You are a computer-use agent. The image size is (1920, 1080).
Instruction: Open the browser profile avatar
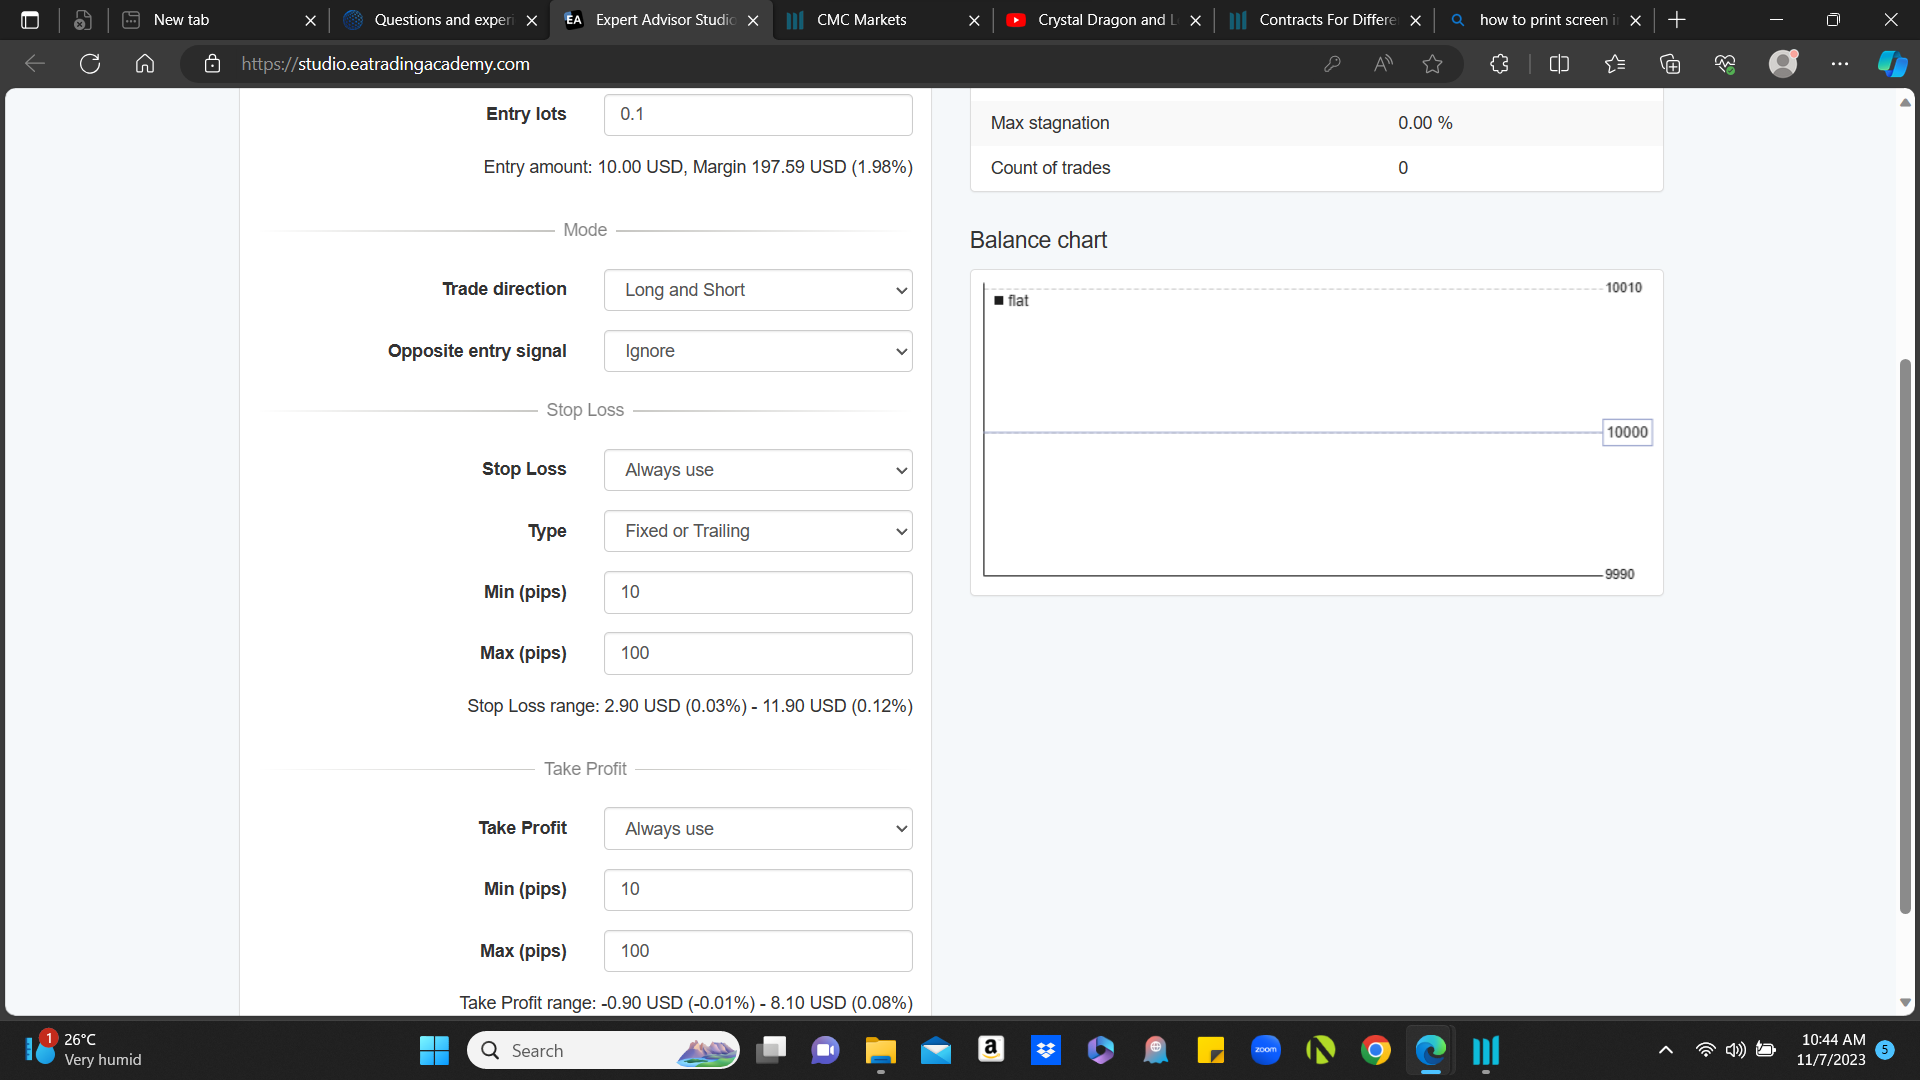(1783, 64)
